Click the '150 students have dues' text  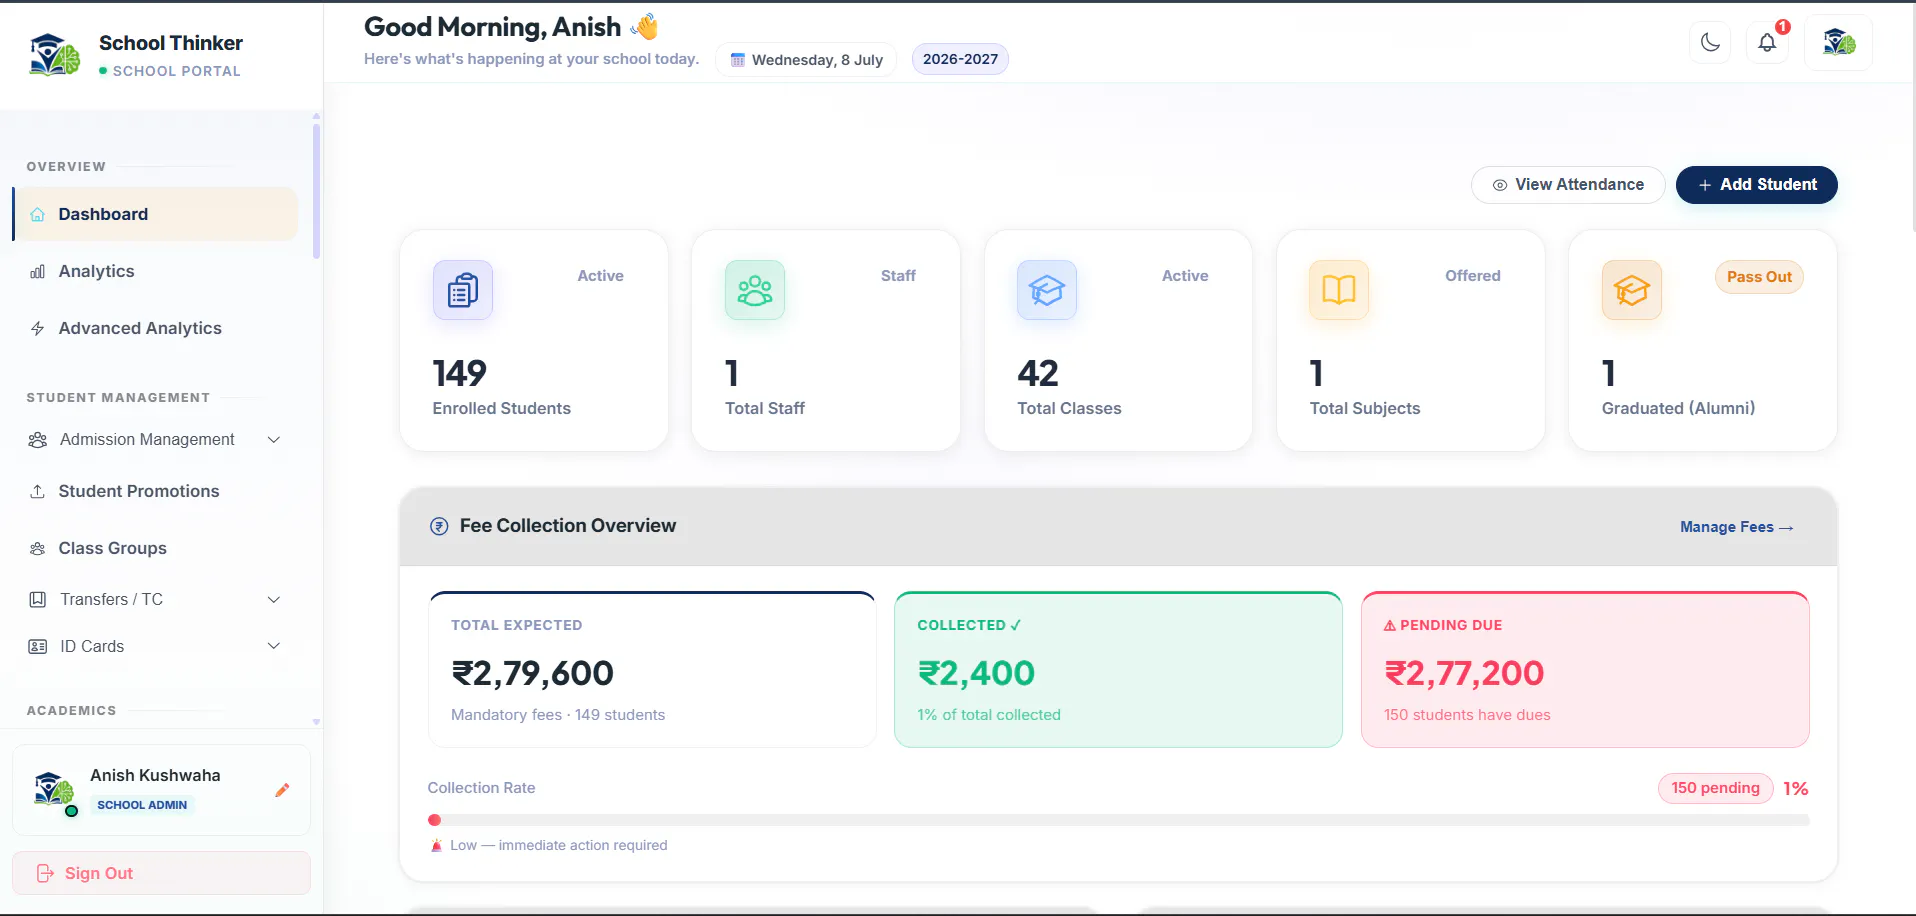(1467, 715)
